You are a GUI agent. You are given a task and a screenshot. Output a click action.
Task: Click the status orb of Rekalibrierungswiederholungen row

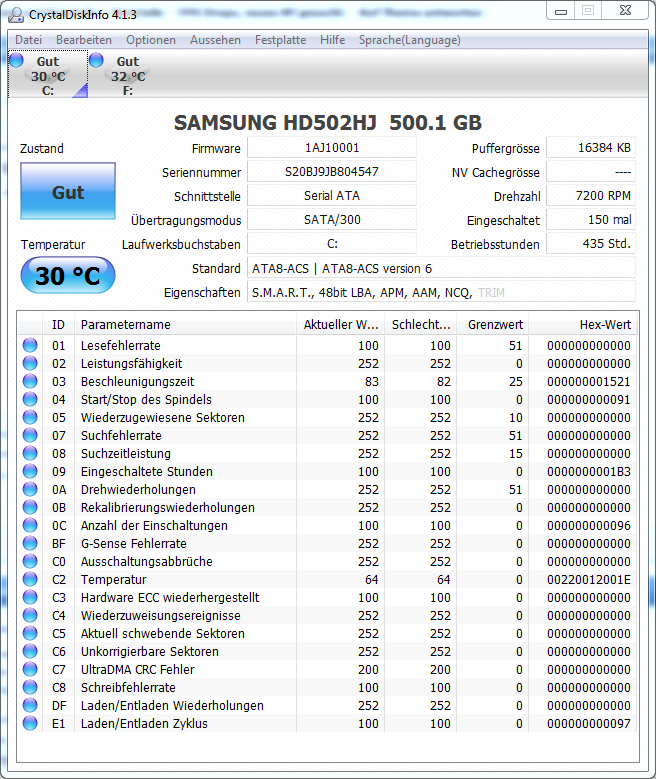point(30,507)
